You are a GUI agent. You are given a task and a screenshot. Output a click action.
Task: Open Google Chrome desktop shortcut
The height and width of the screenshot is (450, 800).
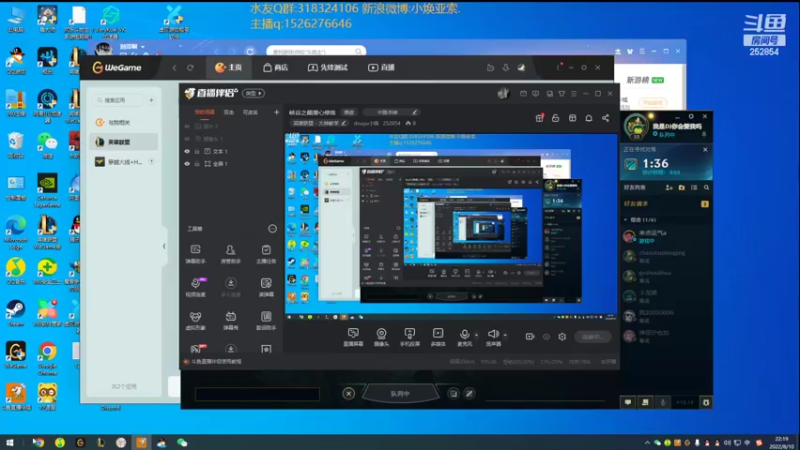[x=47, y=358]
